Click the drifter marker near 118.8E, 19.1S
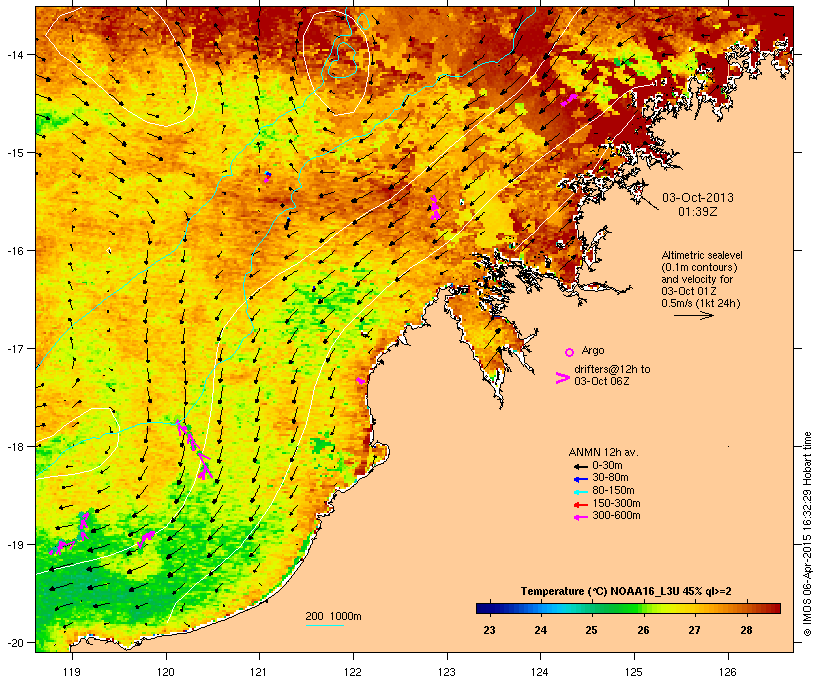Viewport: 820px width, 680px height. (61, 547)
